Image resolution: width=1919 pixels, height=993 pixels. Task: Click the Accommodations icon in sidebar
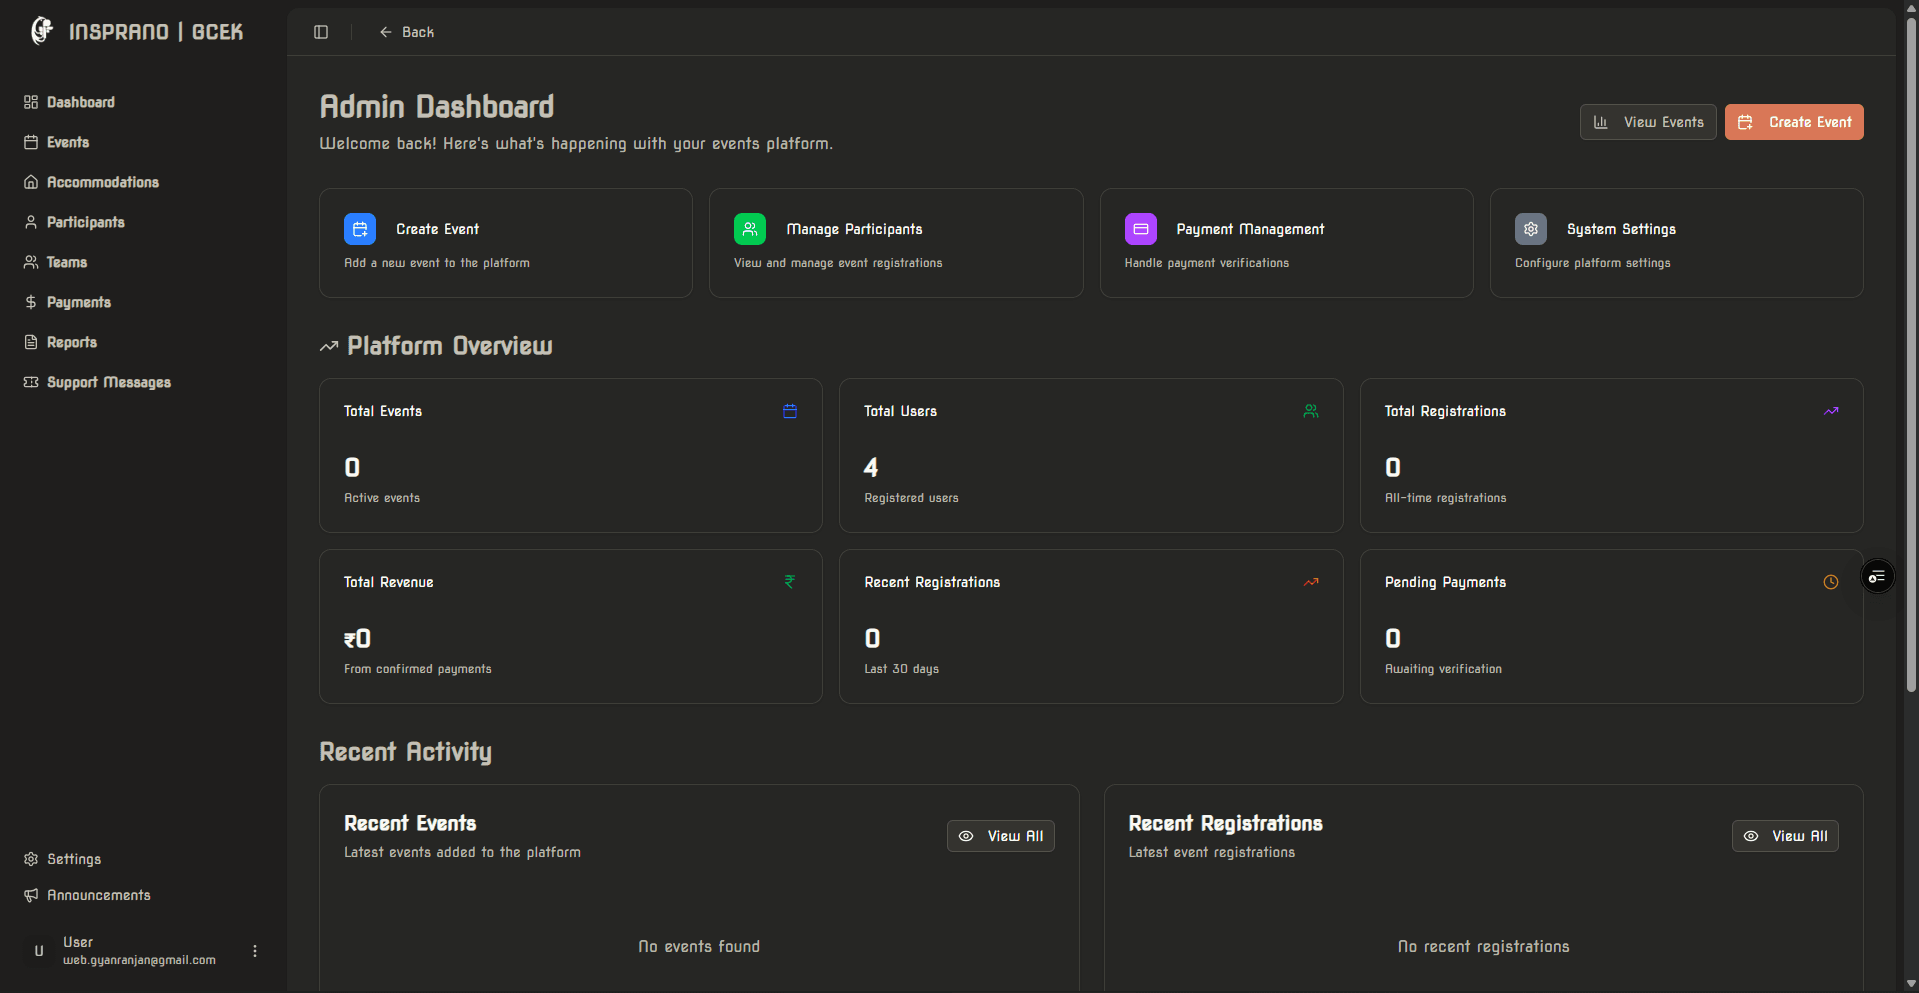[31, 182]
